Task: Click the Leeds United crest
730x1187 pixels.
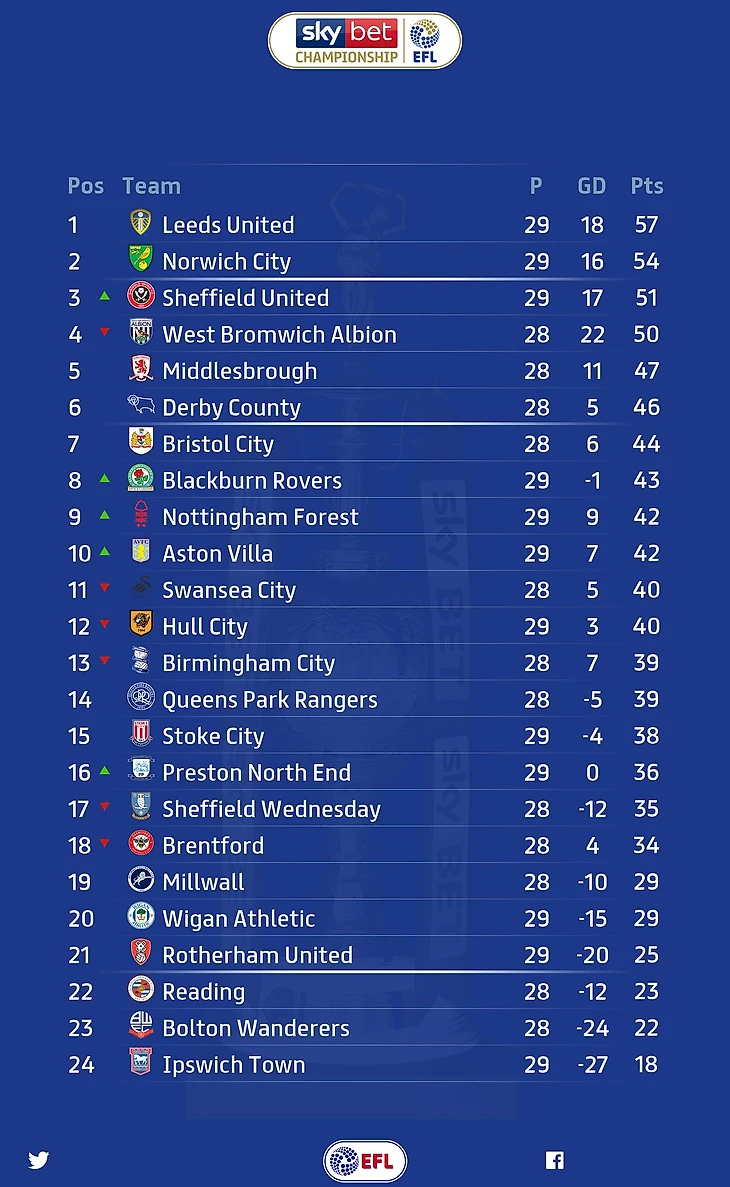Action: tap(141, 224)
